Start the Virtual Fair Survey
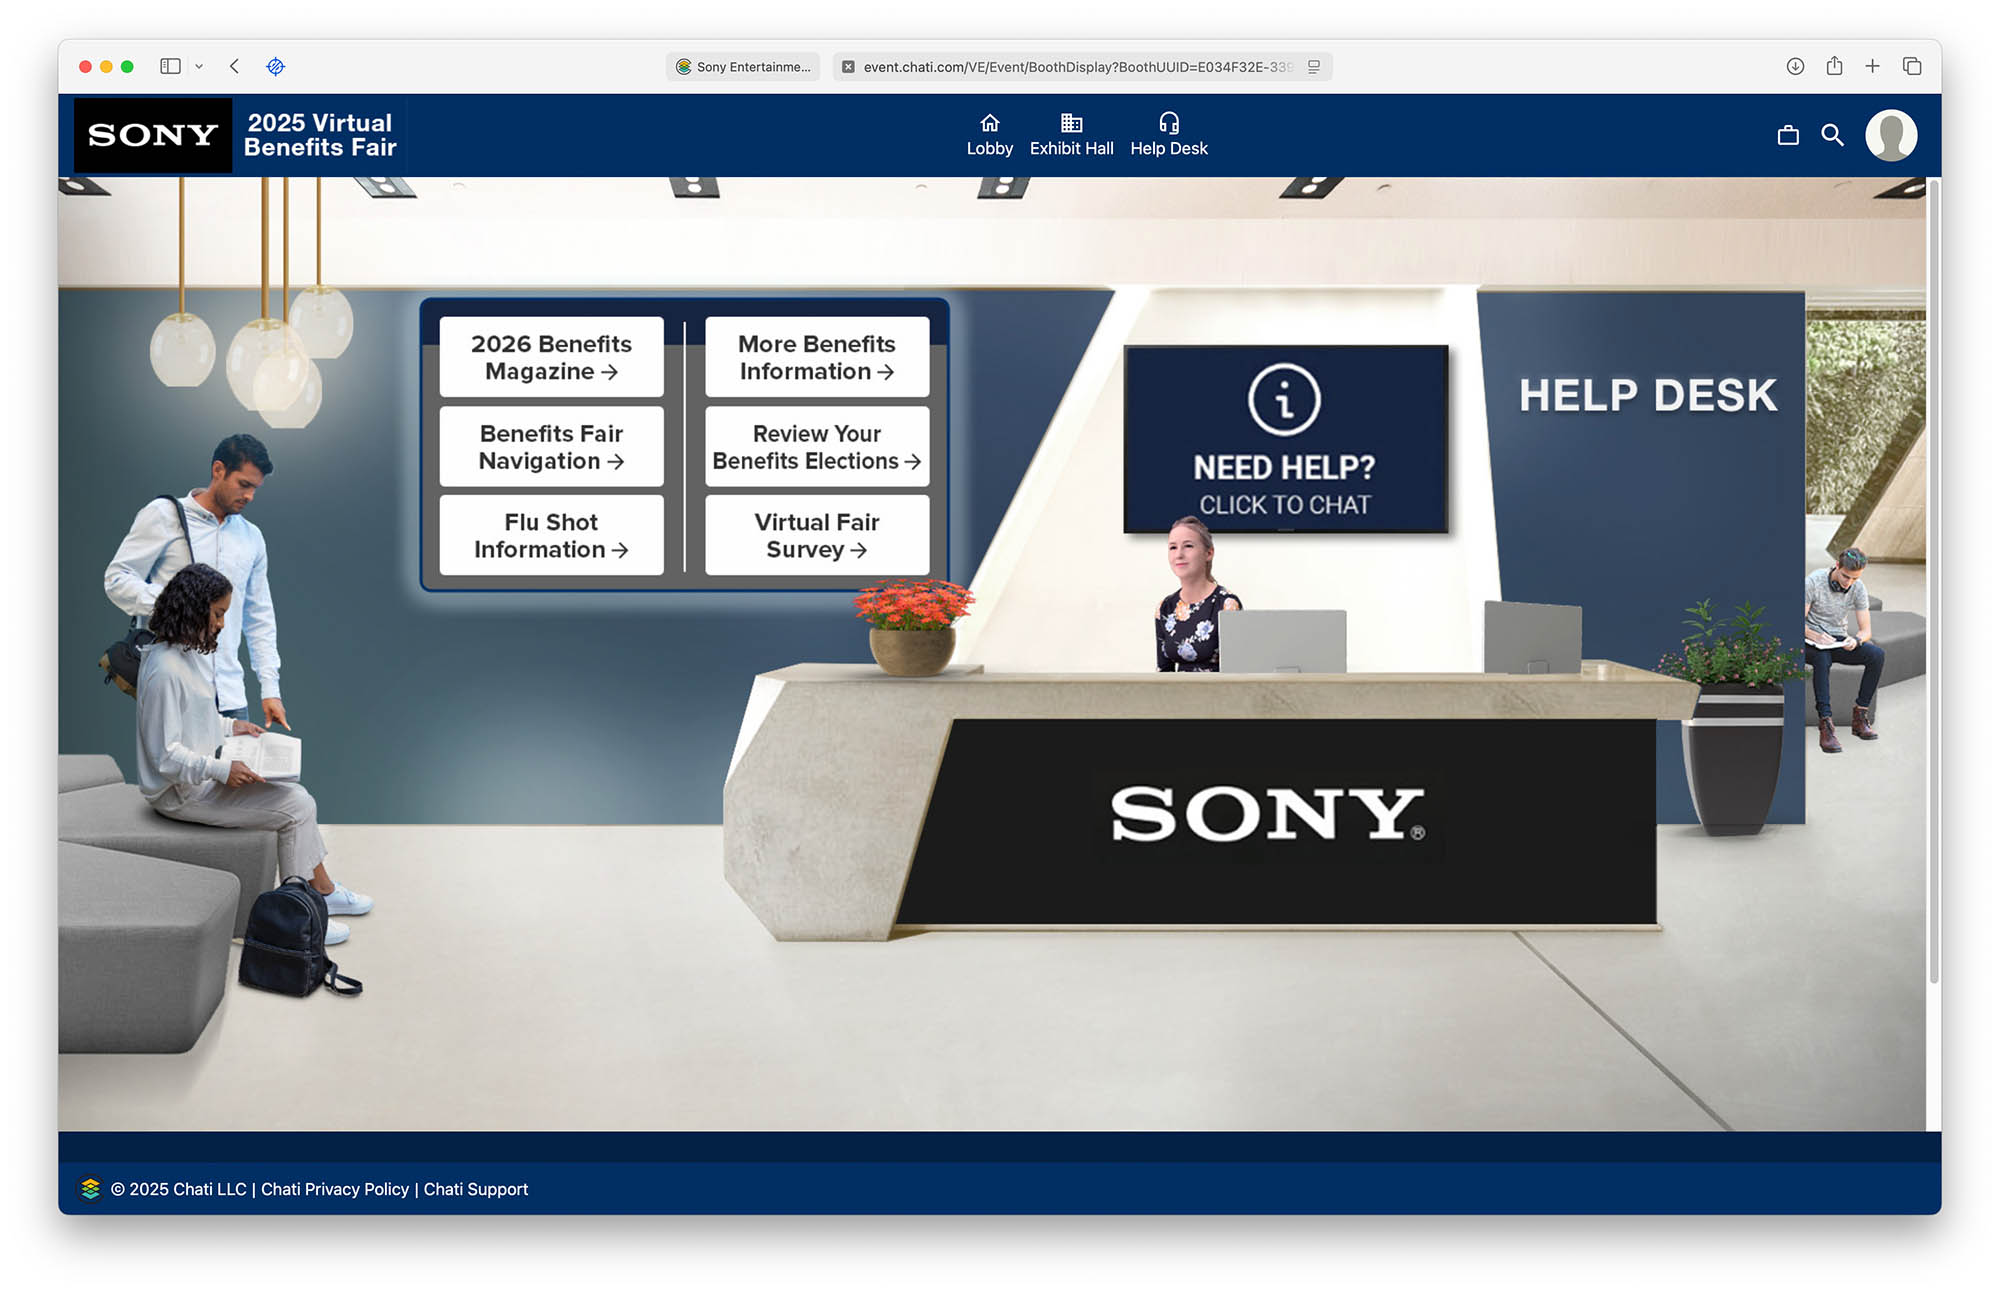Image resolution: width=2000 pixels, height=1292 pixels. 816,535
